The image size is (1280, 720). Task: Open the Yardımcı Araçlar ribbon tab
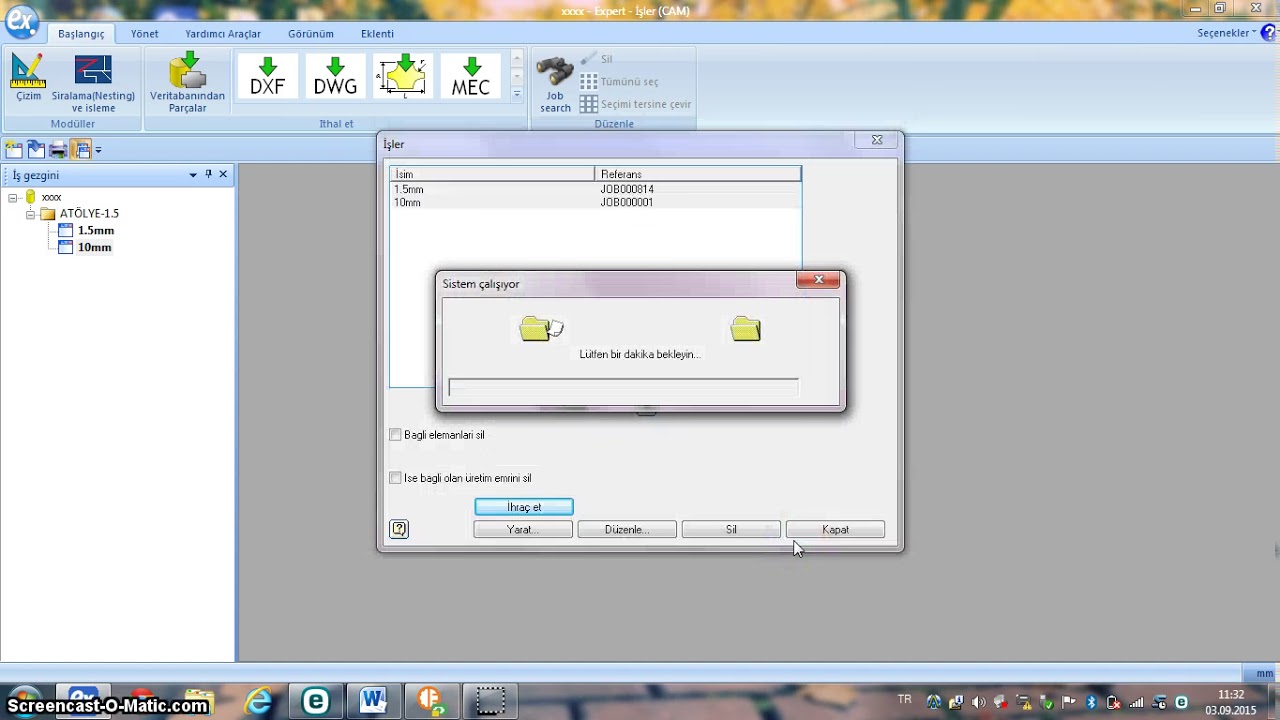223,33
